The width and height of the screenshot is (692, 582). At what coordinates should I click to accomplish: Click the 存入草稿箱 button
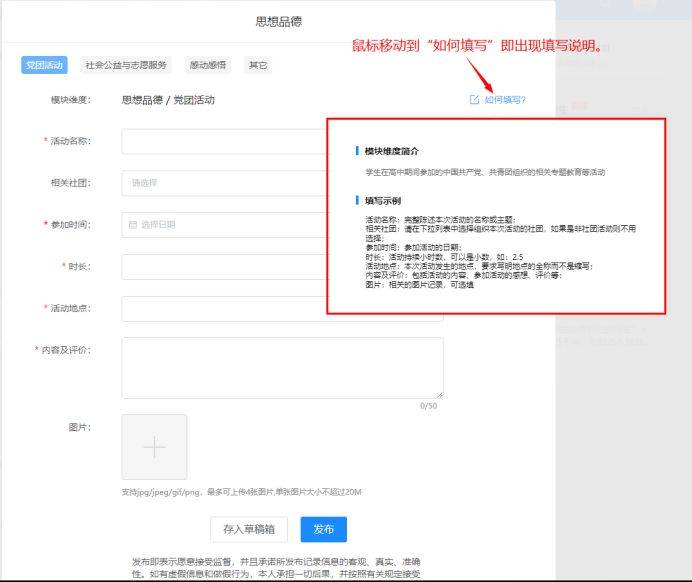(249, 529)
